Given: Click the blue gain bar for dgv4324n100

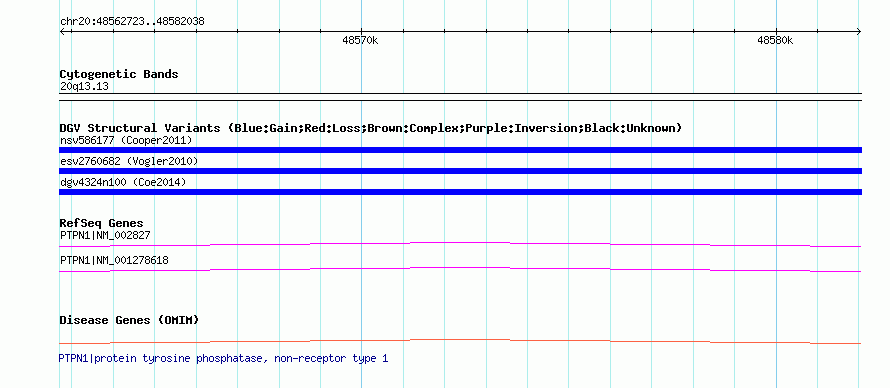Looking at the screenshot, I should click(x=460, y=192).
